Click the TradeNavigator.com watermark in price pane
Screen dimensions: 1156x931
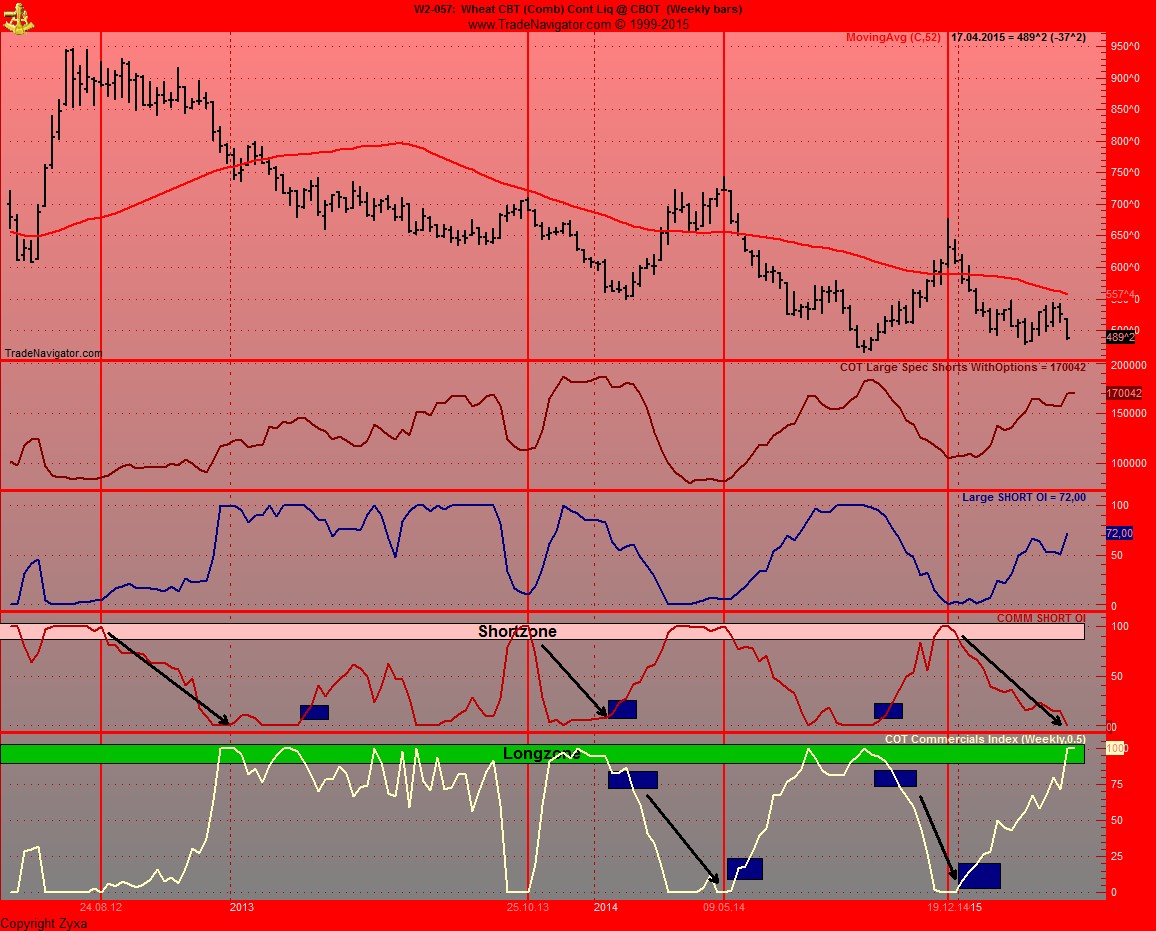click(53, 353)
